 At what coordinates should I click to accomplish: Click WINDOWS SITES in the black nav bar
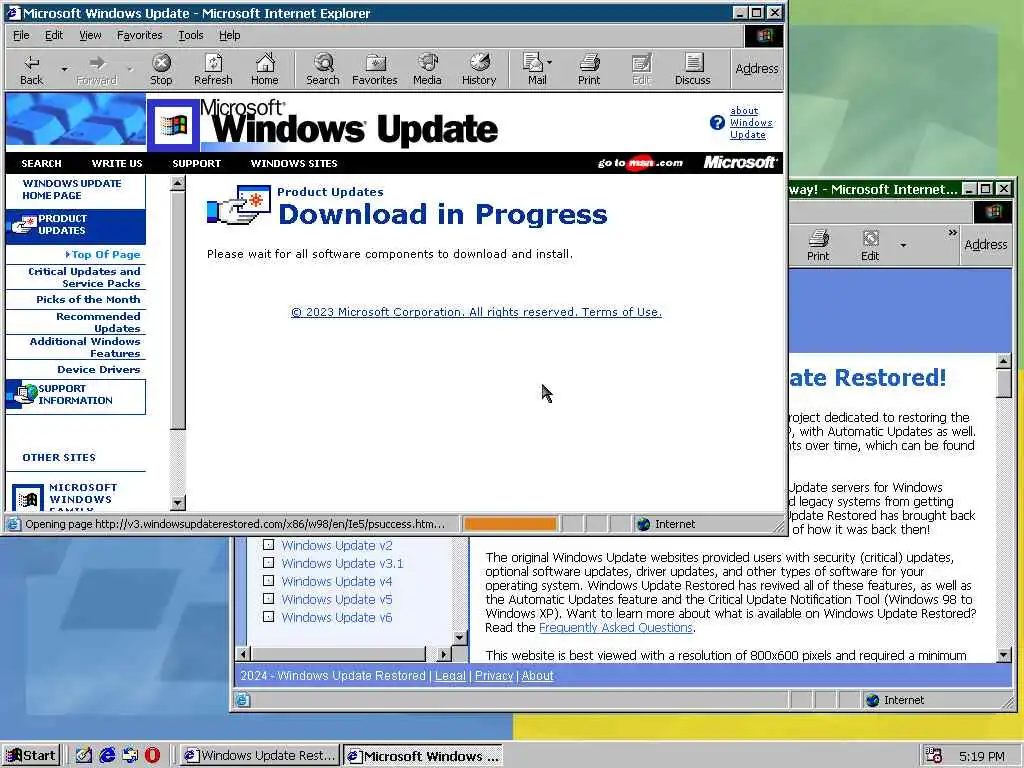pos(294,163)
